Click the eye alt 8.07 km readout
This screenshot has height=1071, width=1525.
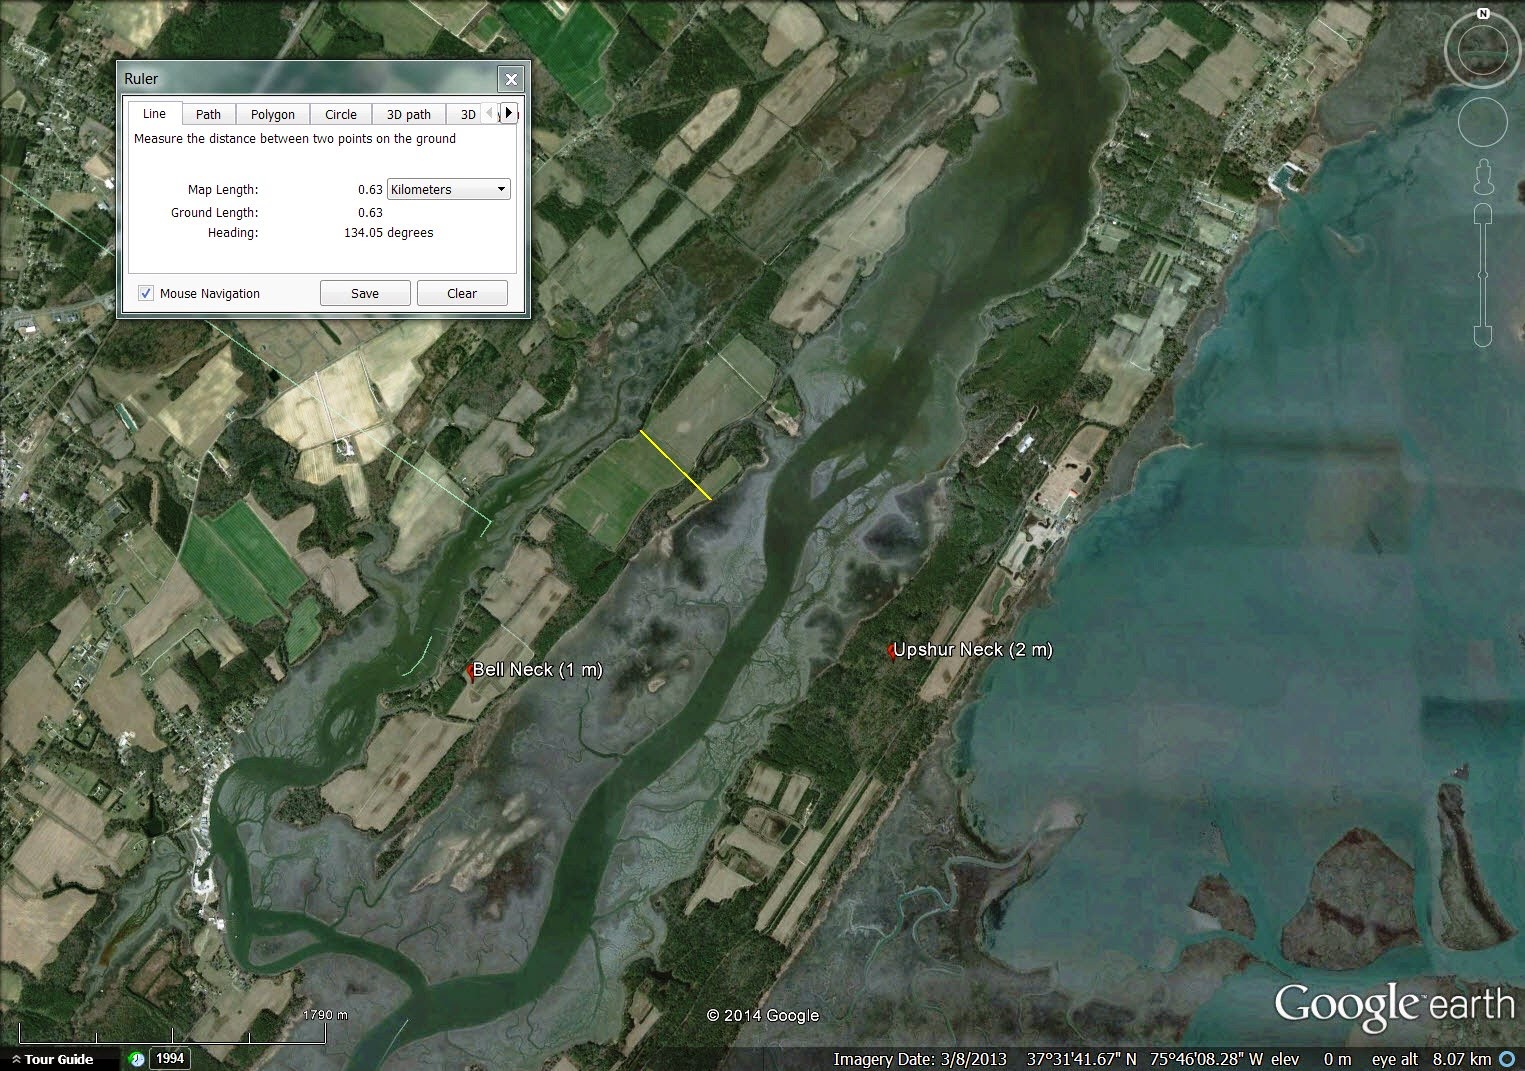[x=1431, y=1059]
